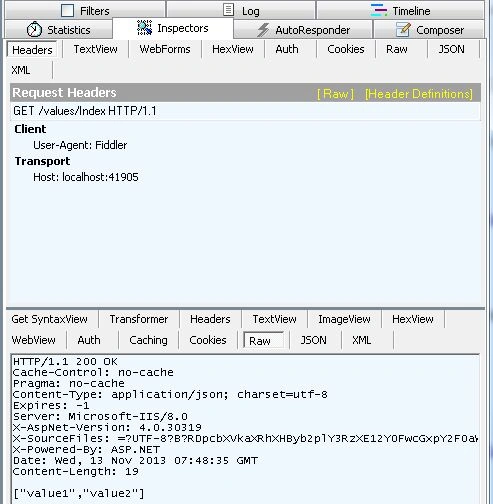Click the Inspectors magnifier icon
493x504 pixels.
click(145, 28)
